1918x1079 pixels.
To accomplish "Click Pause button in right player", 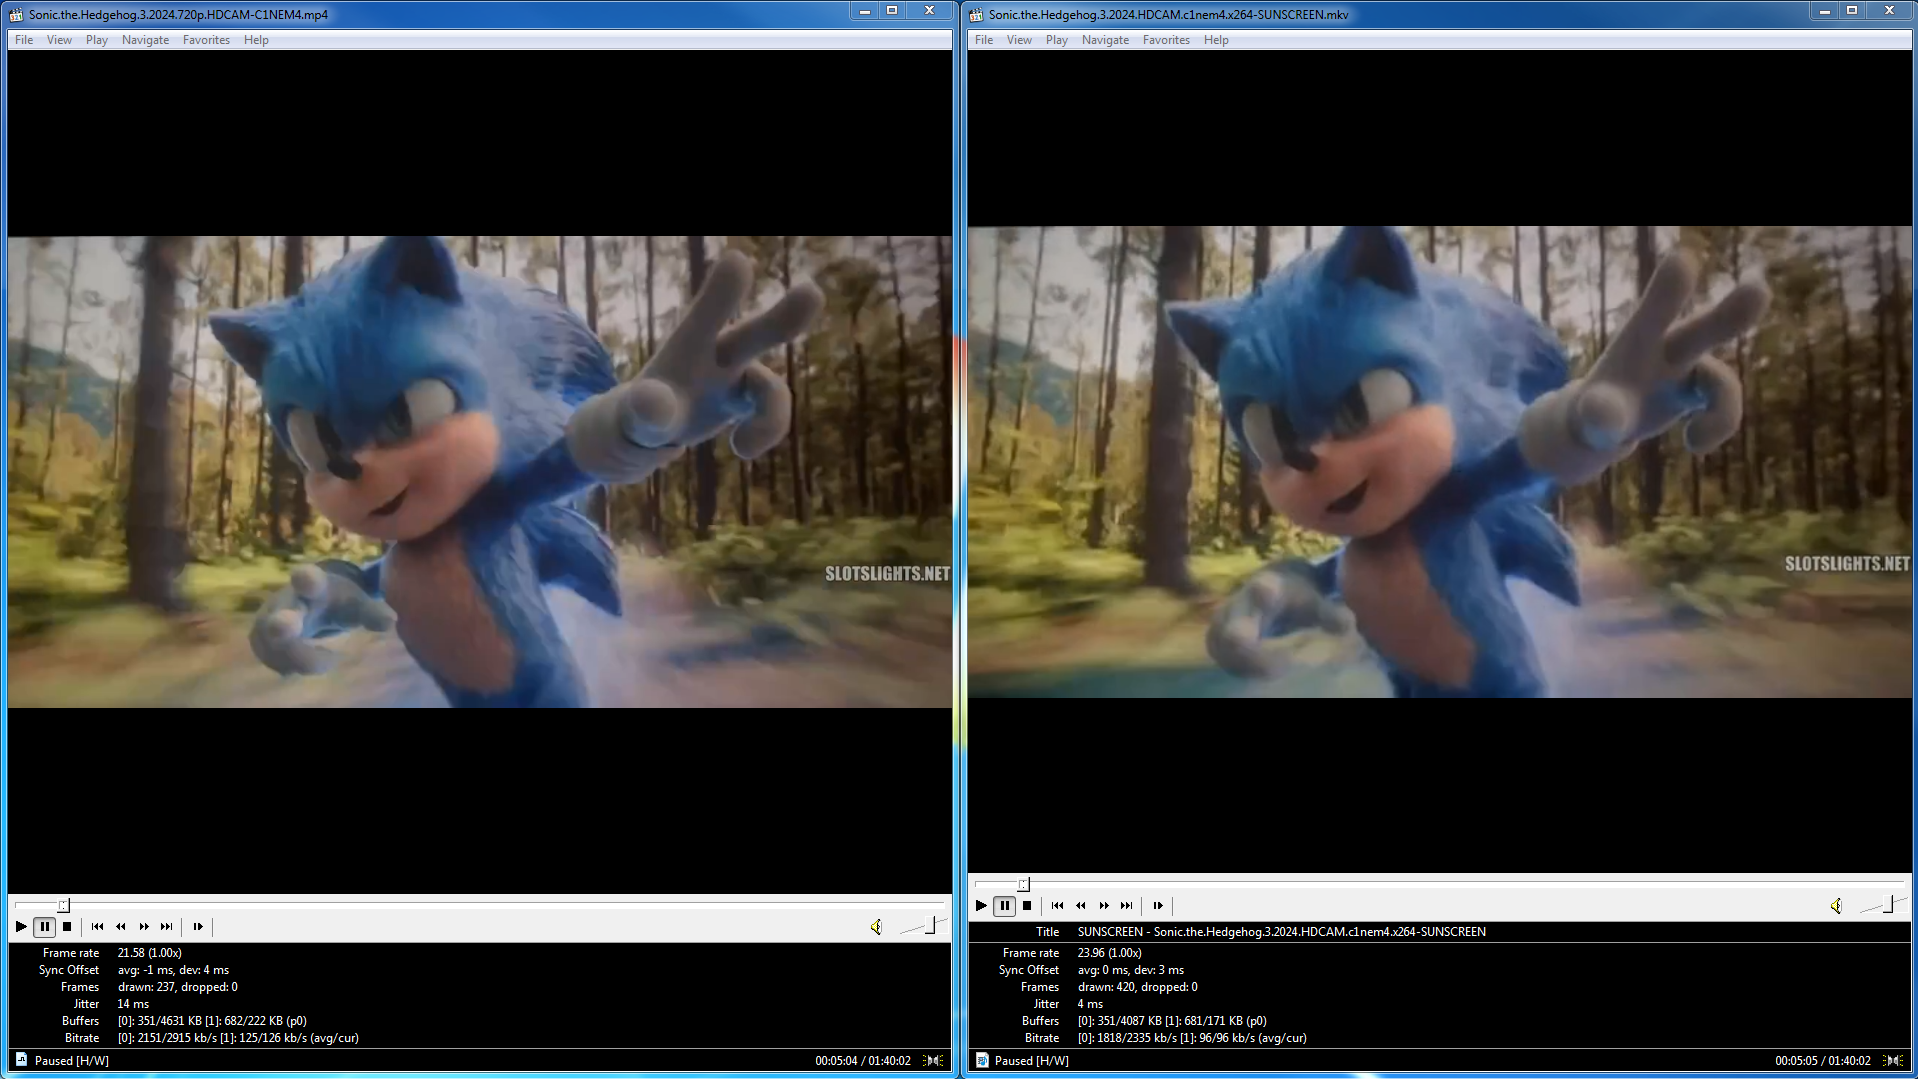I will tap(1005, 906).
